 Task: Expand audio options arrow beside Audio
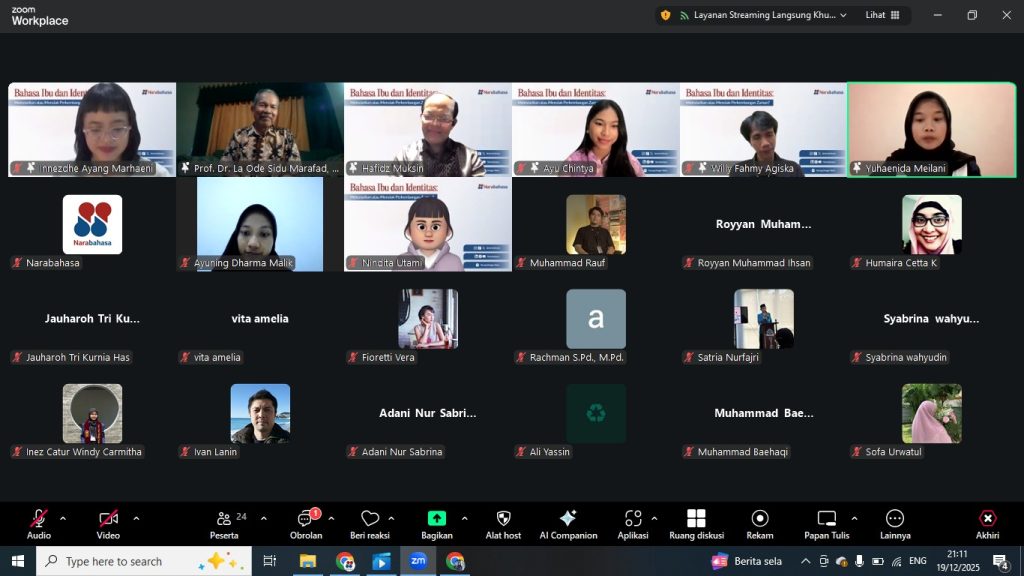point(63,518)
